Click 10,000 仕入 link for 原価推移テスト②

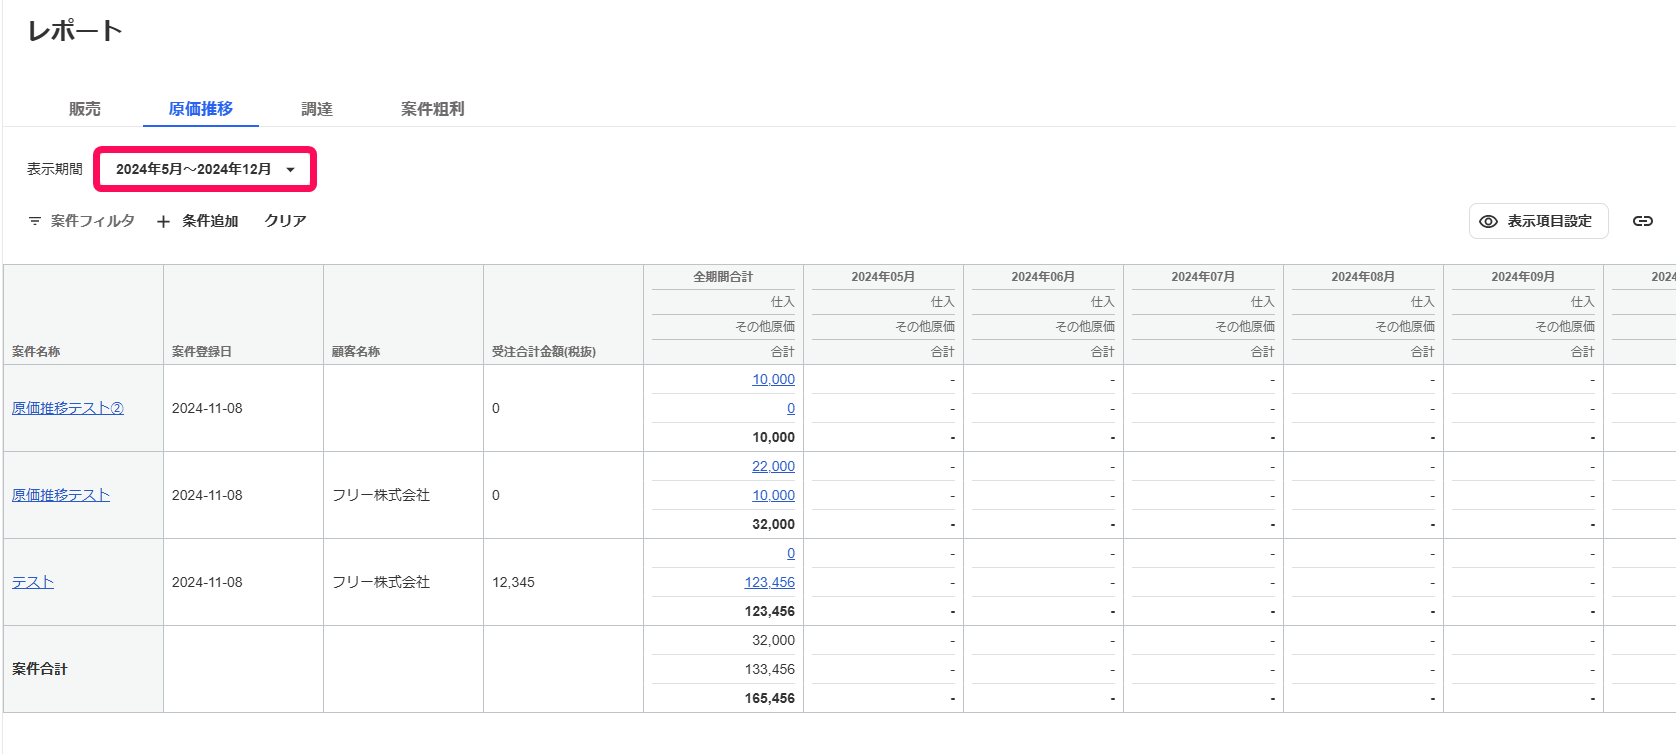pos(773,379)
